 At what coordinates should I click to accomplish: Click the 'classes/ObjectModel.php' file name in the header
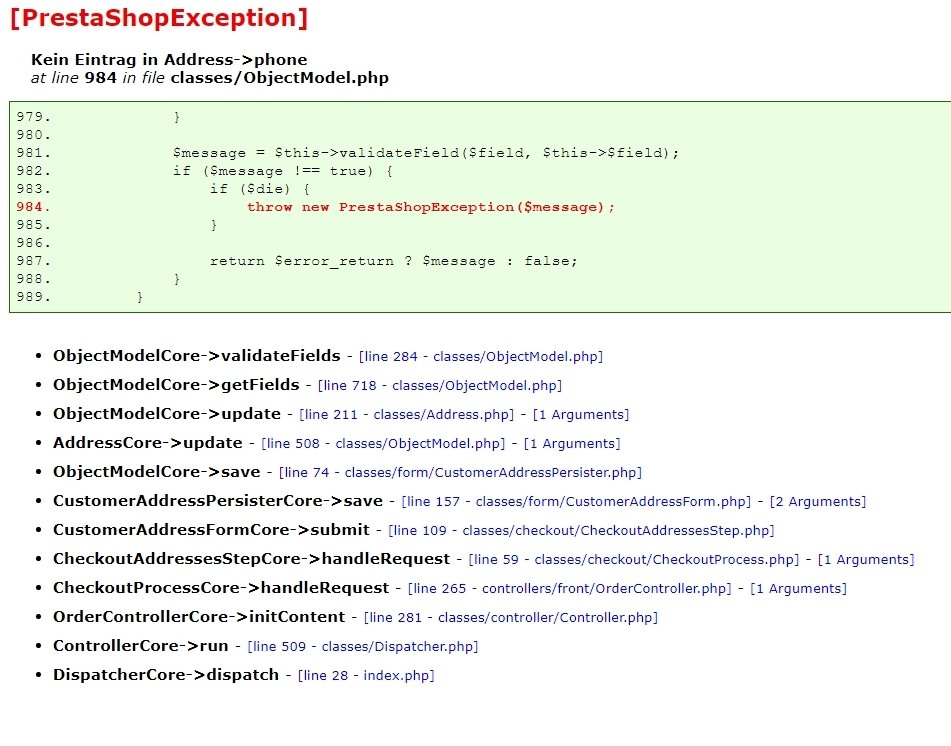coord(280,78)
